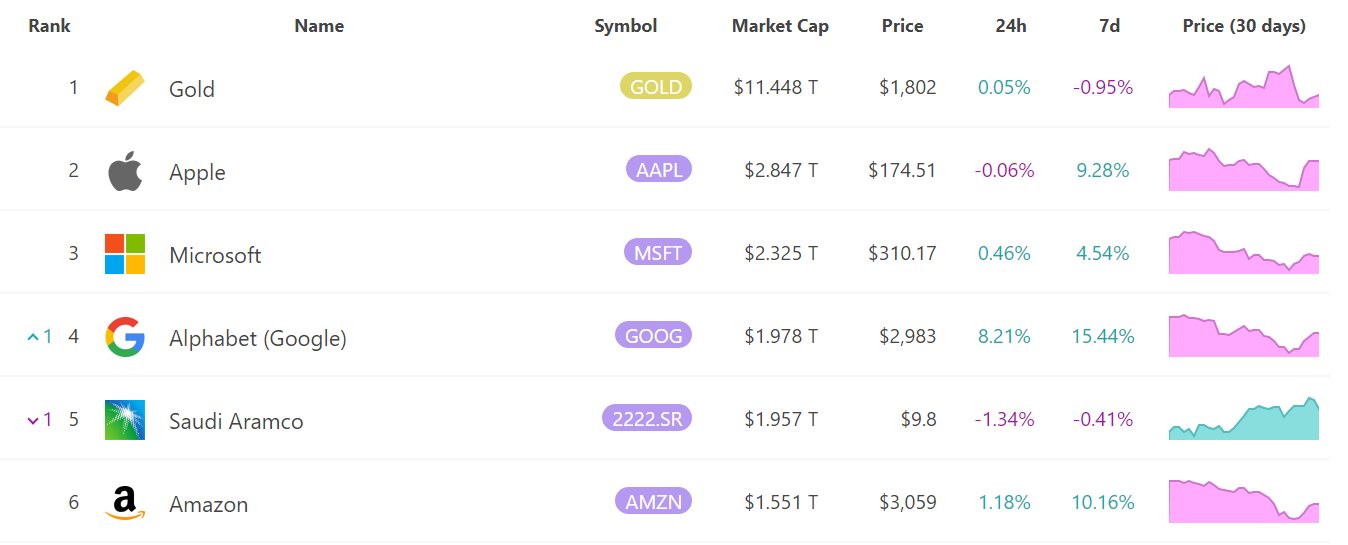Image resolution: width=1348 pixels, height=545 pixels.
Task: Click the 2222.SR symbol badge
Action: point(647,418)
